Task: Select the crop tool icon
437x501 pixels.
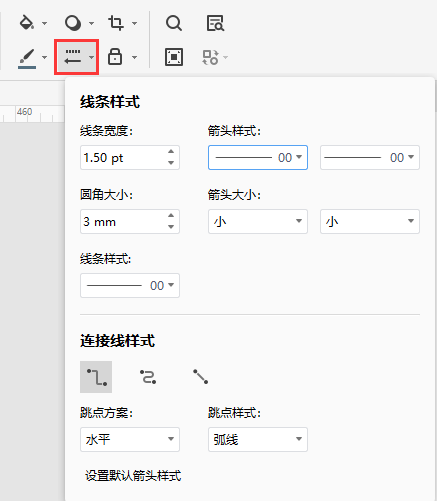Action: click(116, 23)
